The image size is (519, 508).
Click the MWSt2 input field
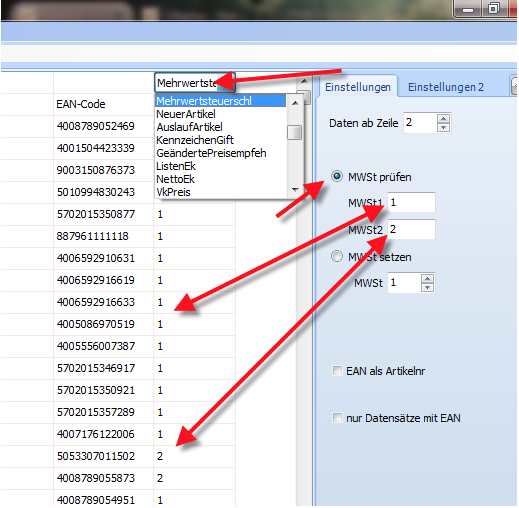tap(411, 229)
